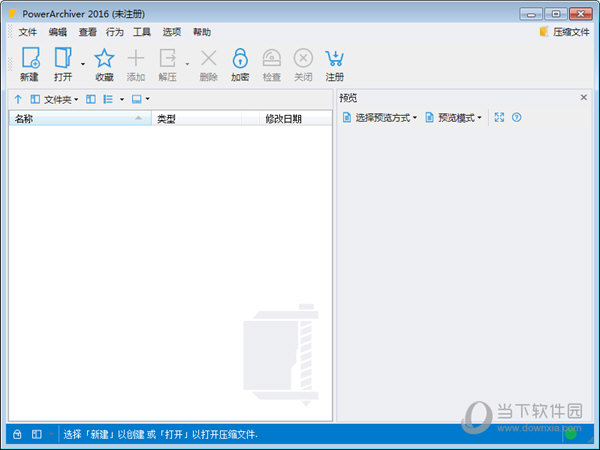This screenshot has height=450, width=600.
Task: Open the 工具 menu
Action: pyautogui.click(x=142, y=32)
